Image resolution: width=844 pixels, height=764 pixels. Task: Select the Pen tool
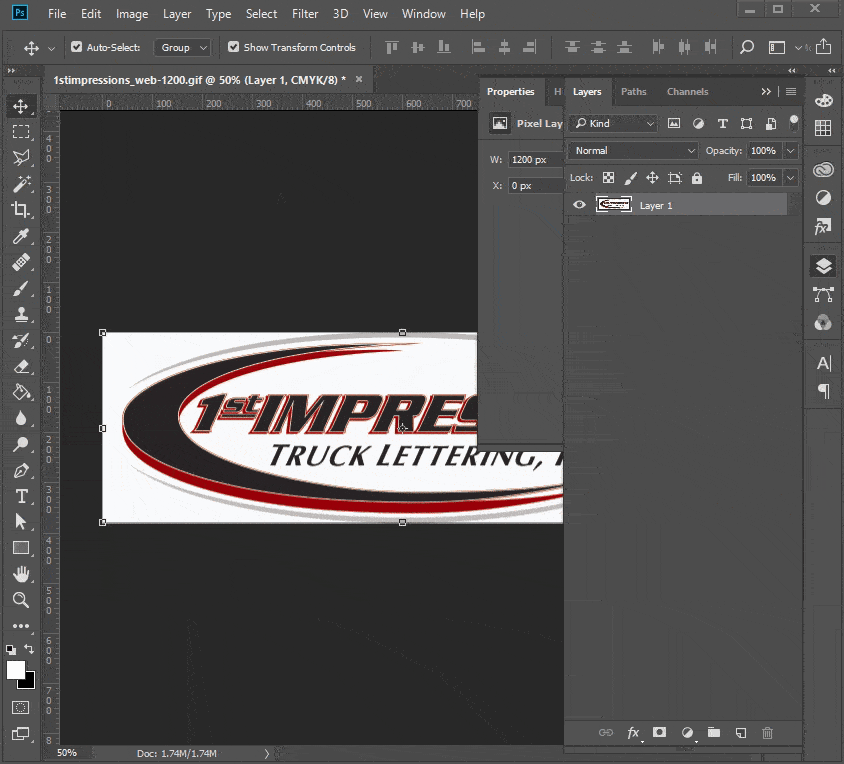tap(21, 471)
